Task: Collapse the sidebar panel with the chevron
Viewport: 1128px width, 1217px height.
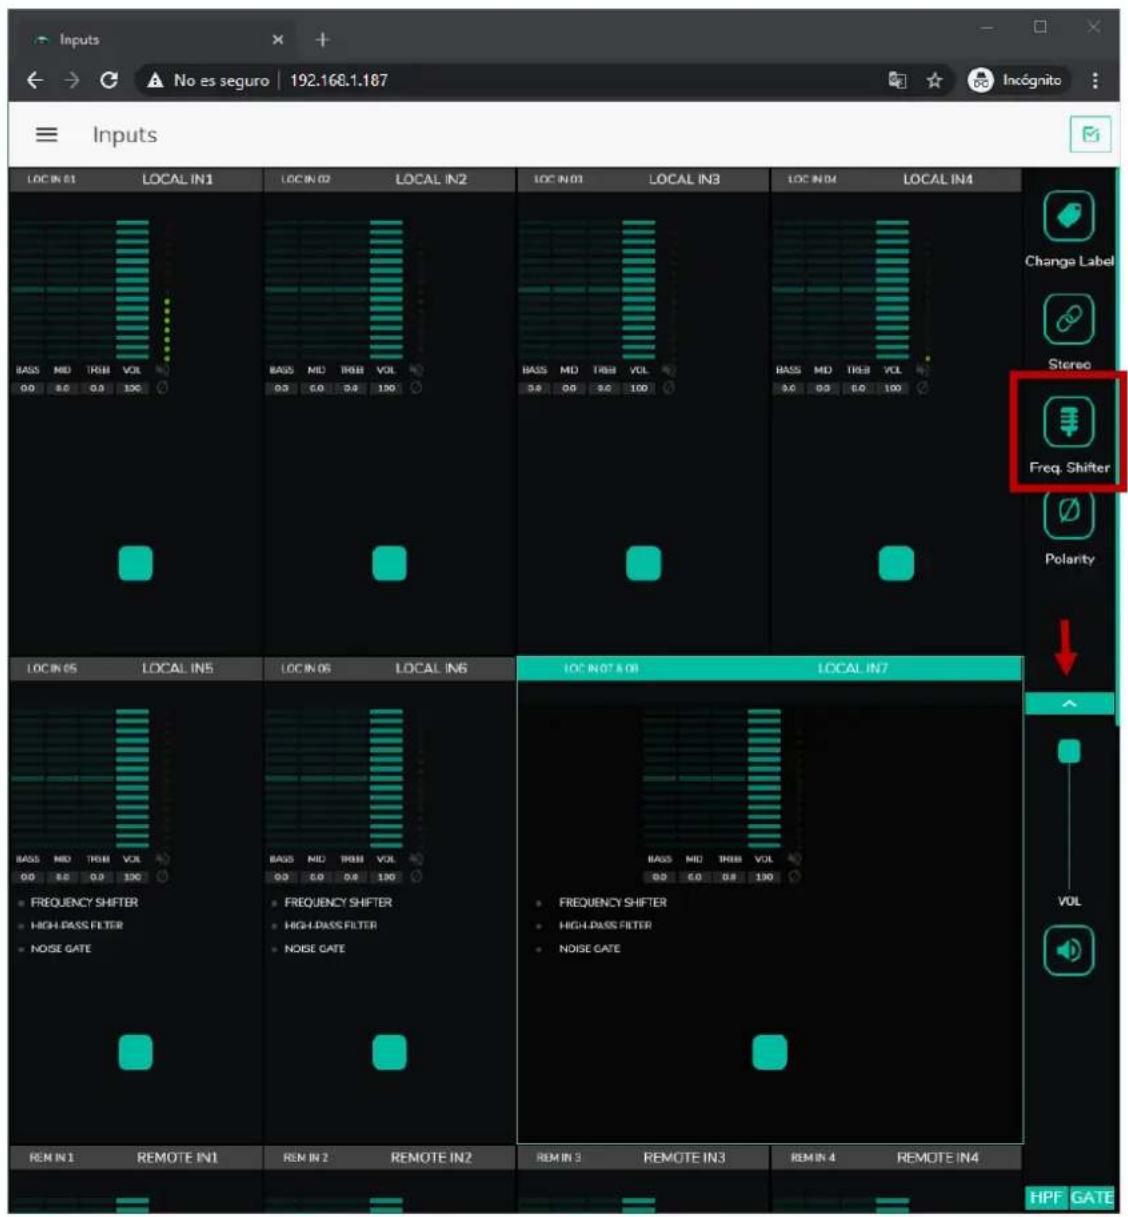Action: 1069,704
